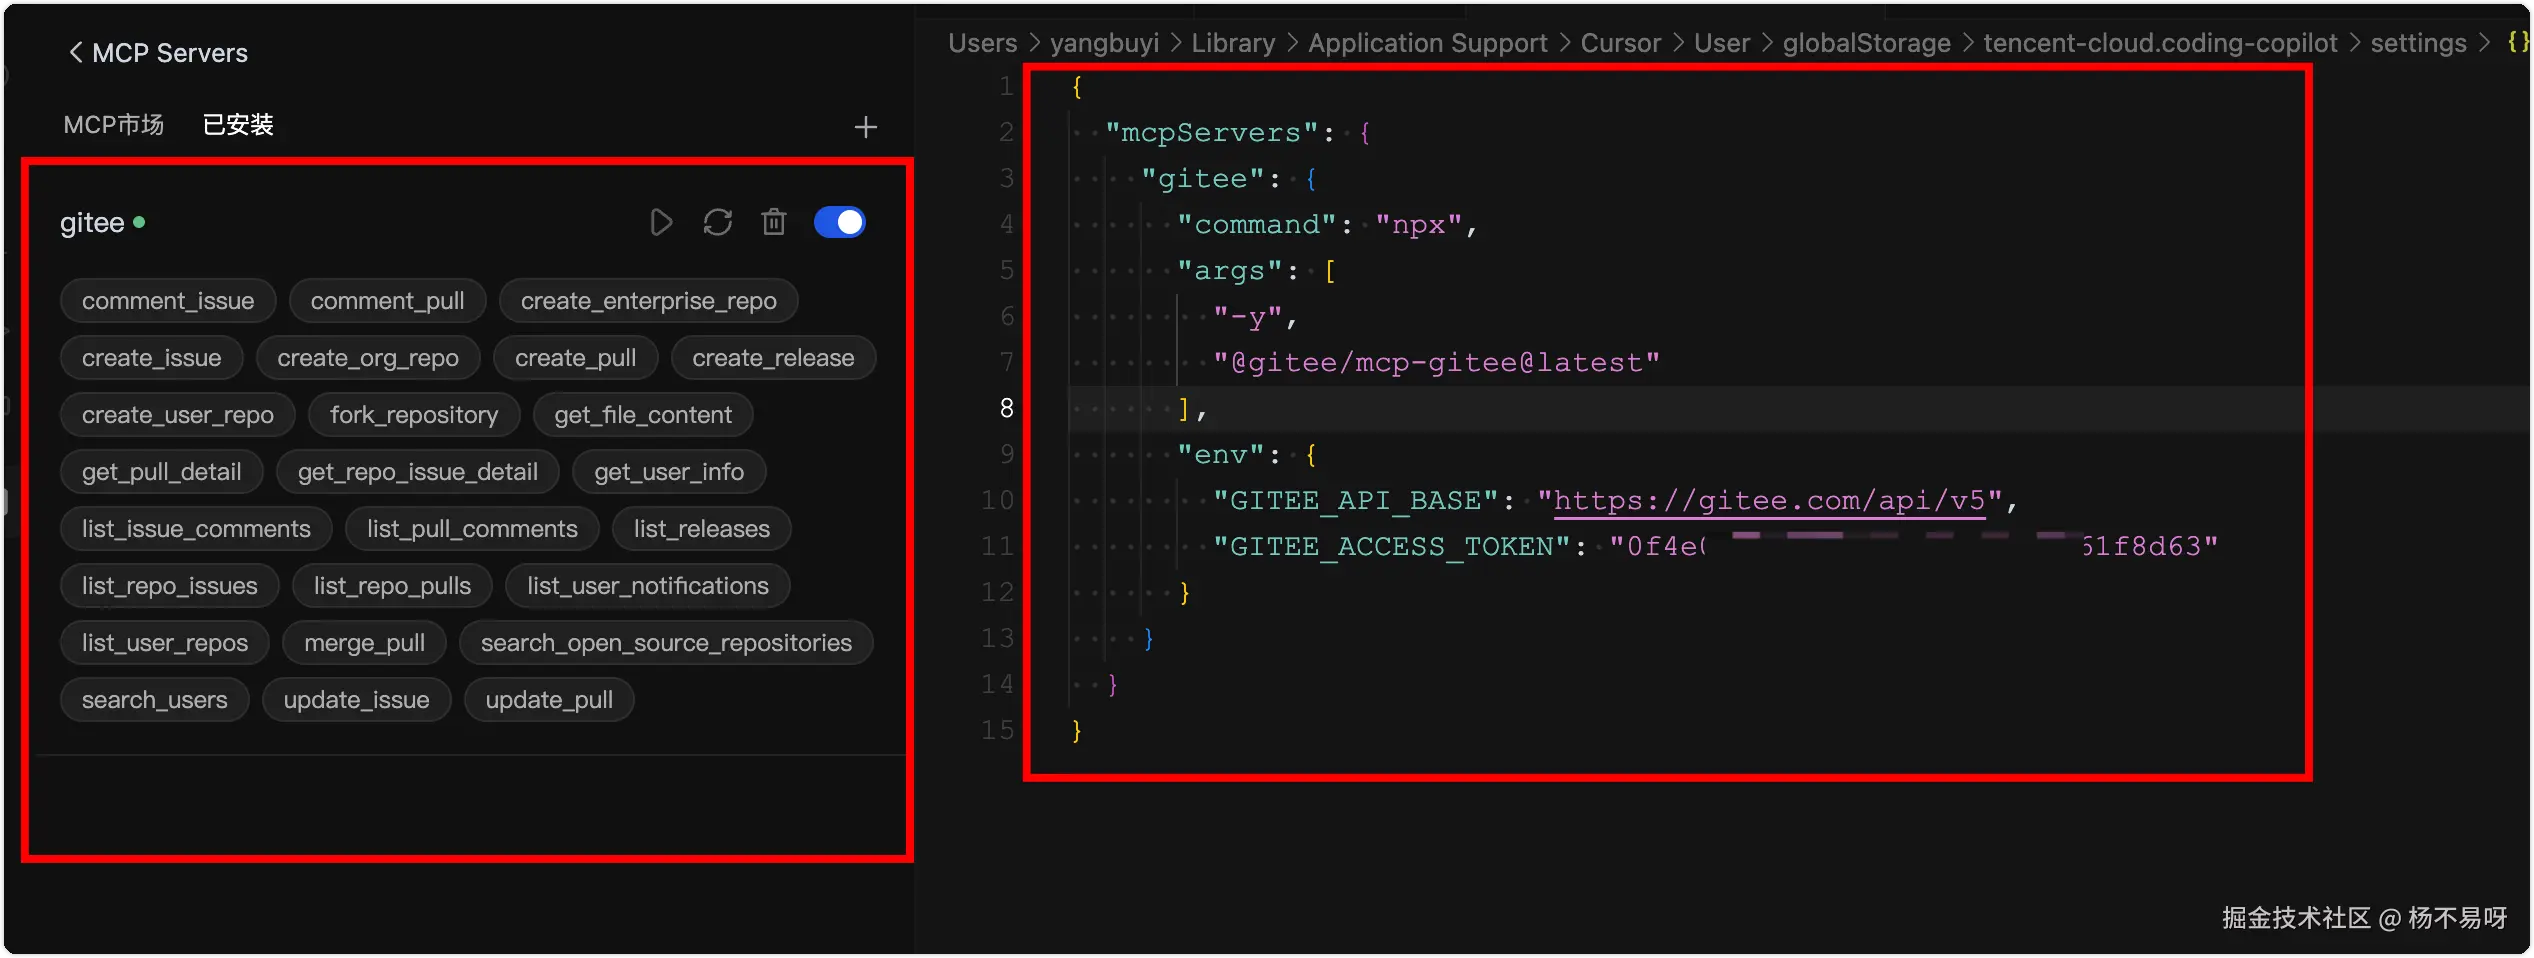The width and height of the screenshot is (2534, 958).
Task: Choose the list_releases tool chip
Action: [702, 529]
